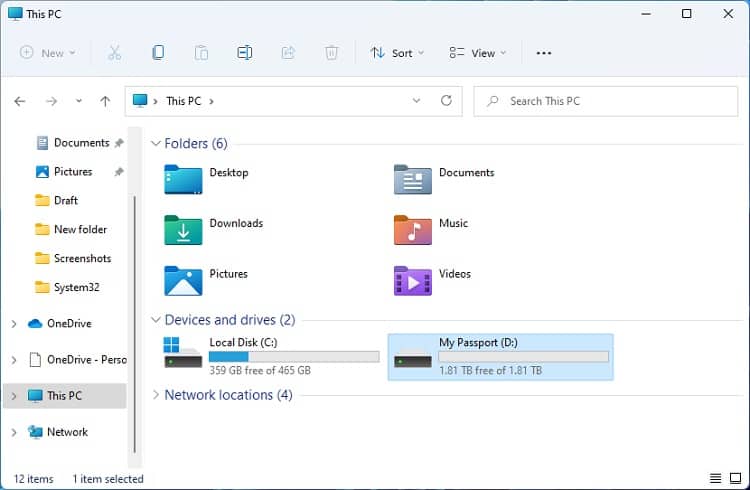750x490 pixels.
Task: Click the Copy icon in toolbar
Action: [158, 53]
